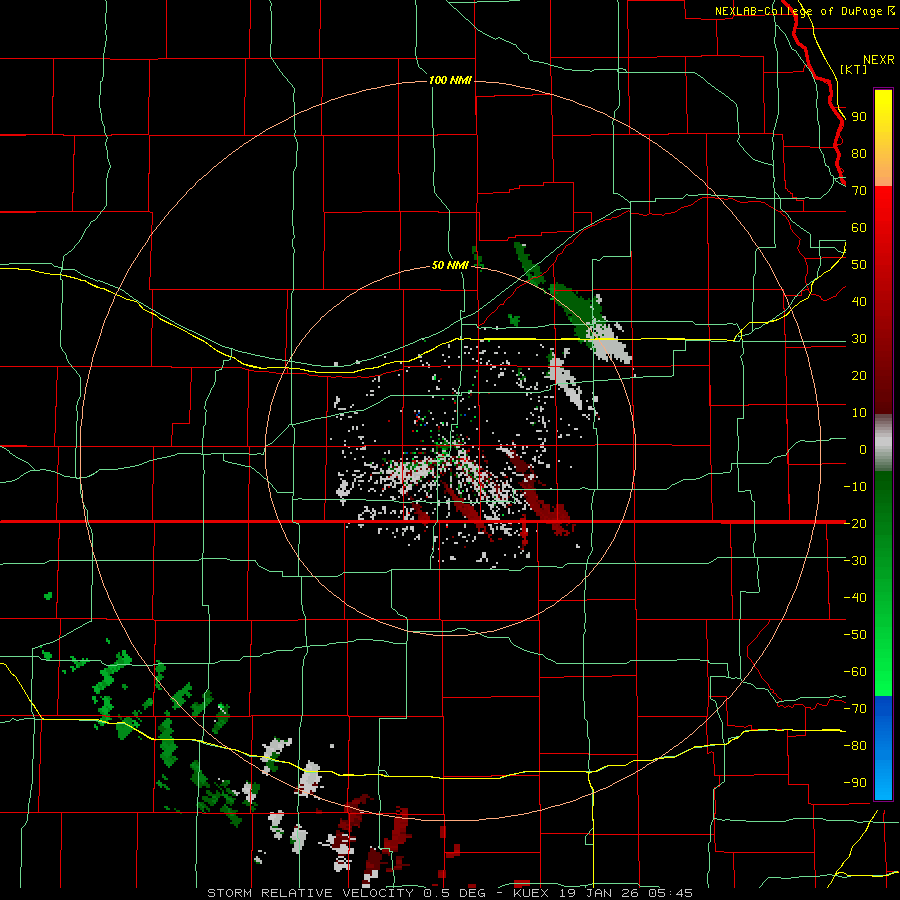
Task: Click the 100 NMI range ring label
Action: [451, 80]
